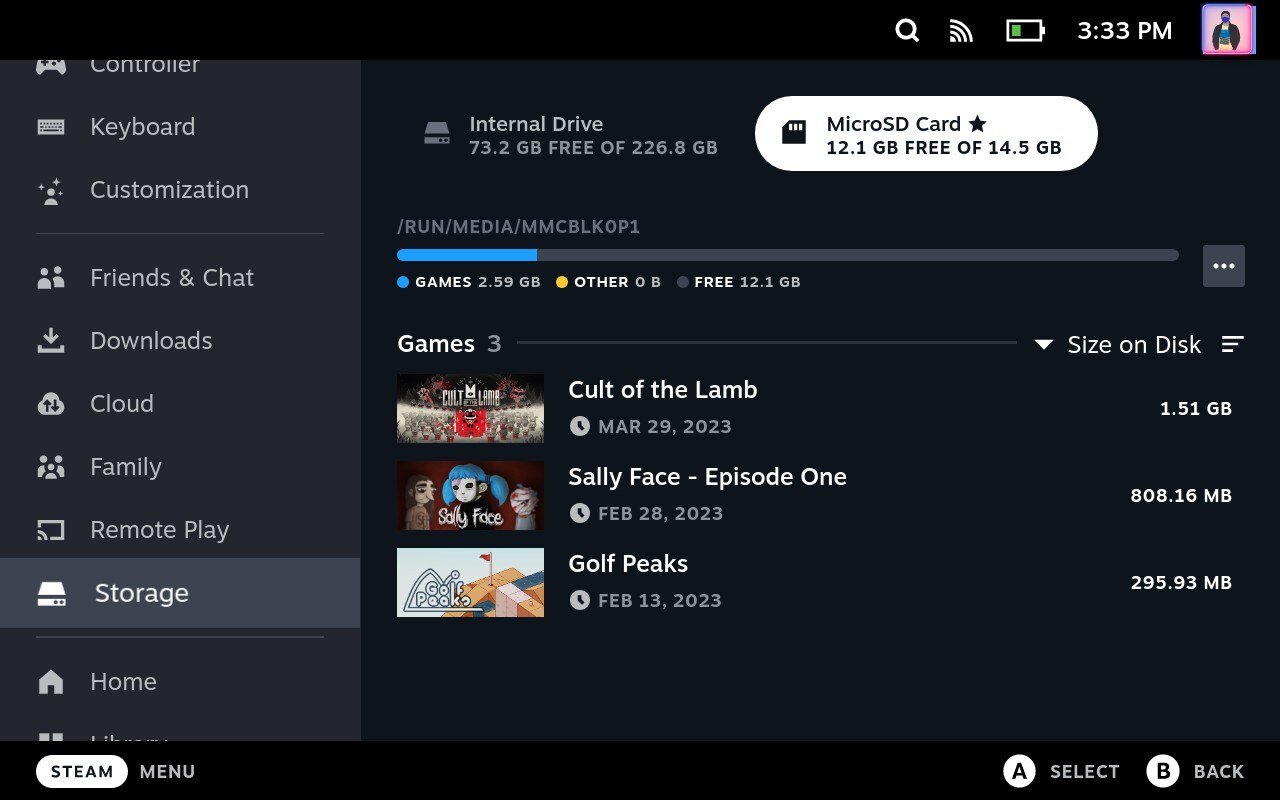The width and height of the screenshot is (1280, 800).
Task: Click the MicroSD card icon
Action: click(x=794, y=133)
